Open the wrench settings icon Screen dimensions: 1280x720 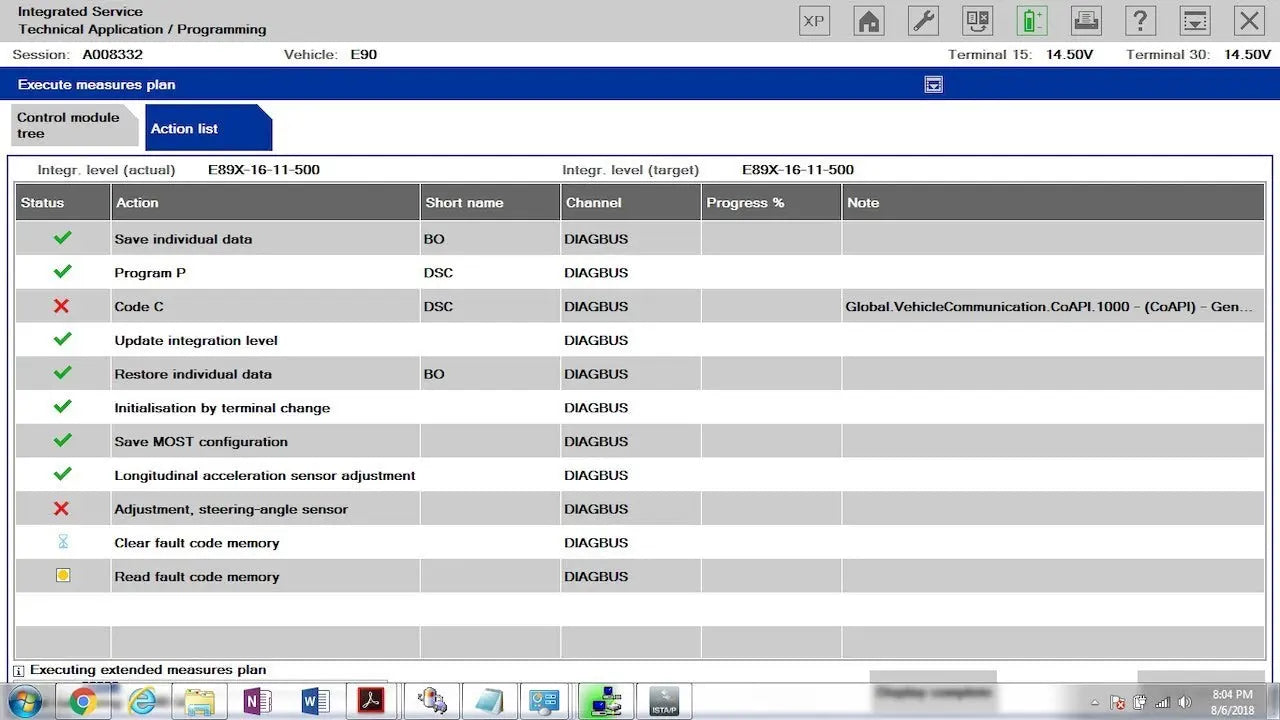click(x=923, y=21)
